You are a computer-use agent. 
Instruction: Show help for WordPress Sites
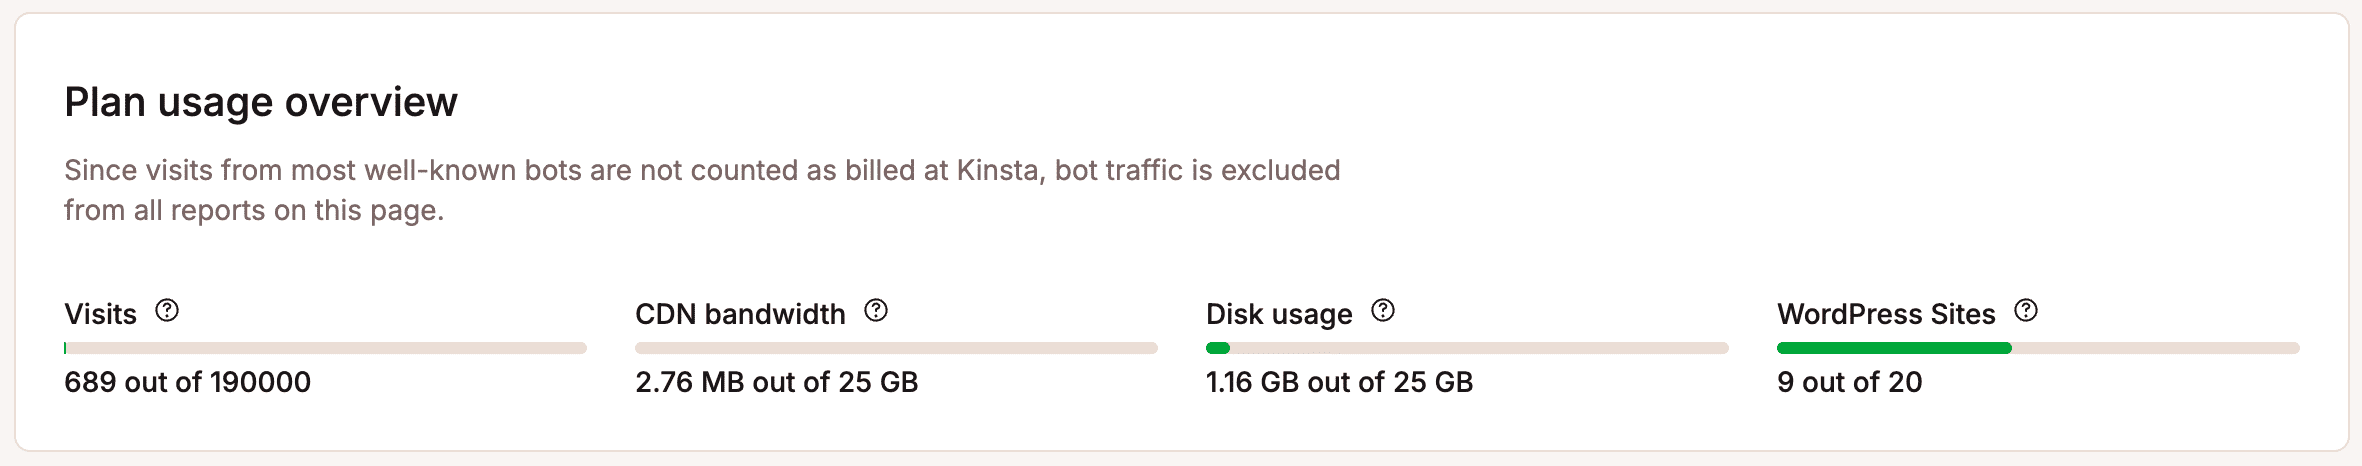(x=2026, y=311)
